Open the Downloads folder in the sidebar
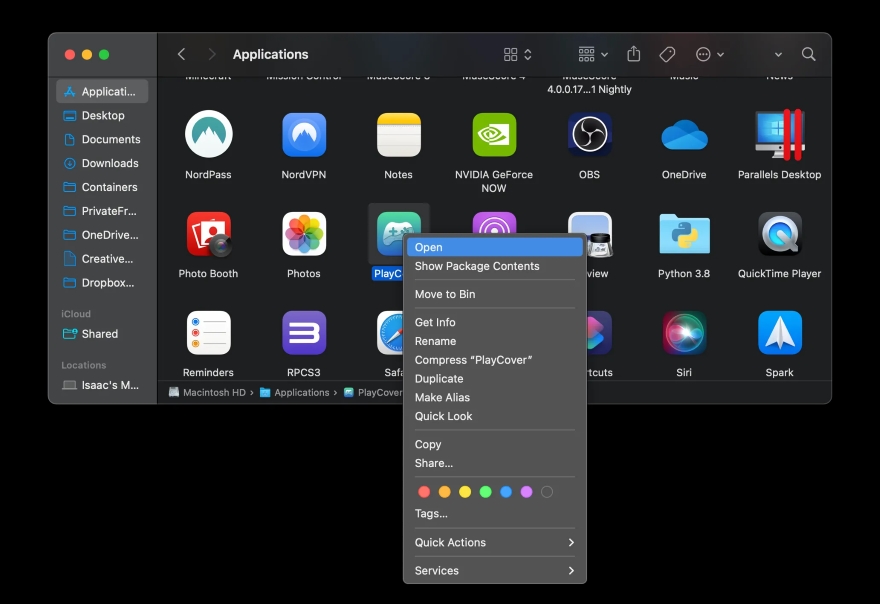The image size is (880, 604). pos(112,163)
